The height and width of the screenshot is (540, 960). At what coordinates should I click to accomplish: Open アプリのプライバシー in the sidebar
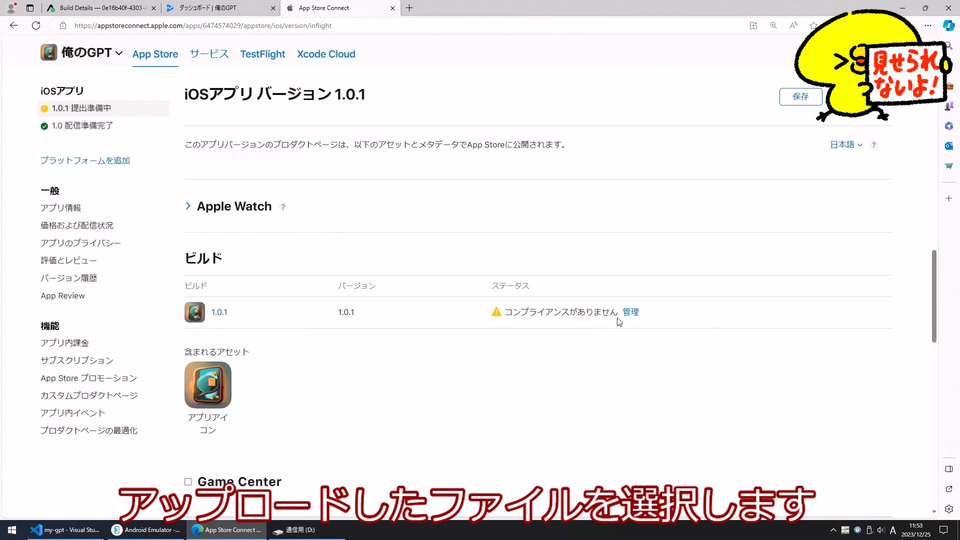[x=80, y=243]
